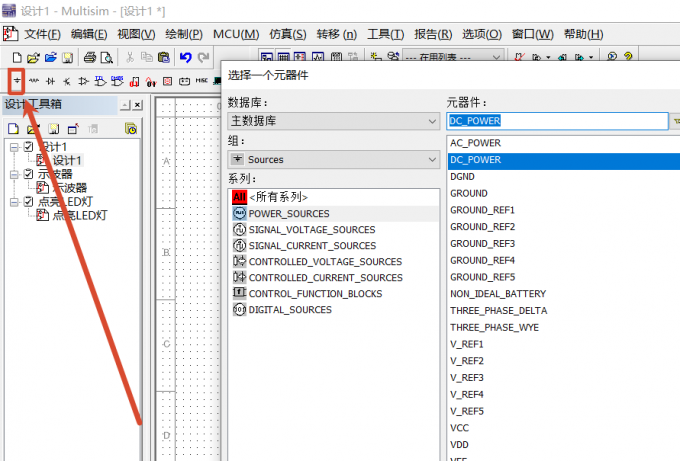The image size is (680, 461).
Task: Collapse the 点亮LED灯 tree node
Action: (x=14, y=202)
